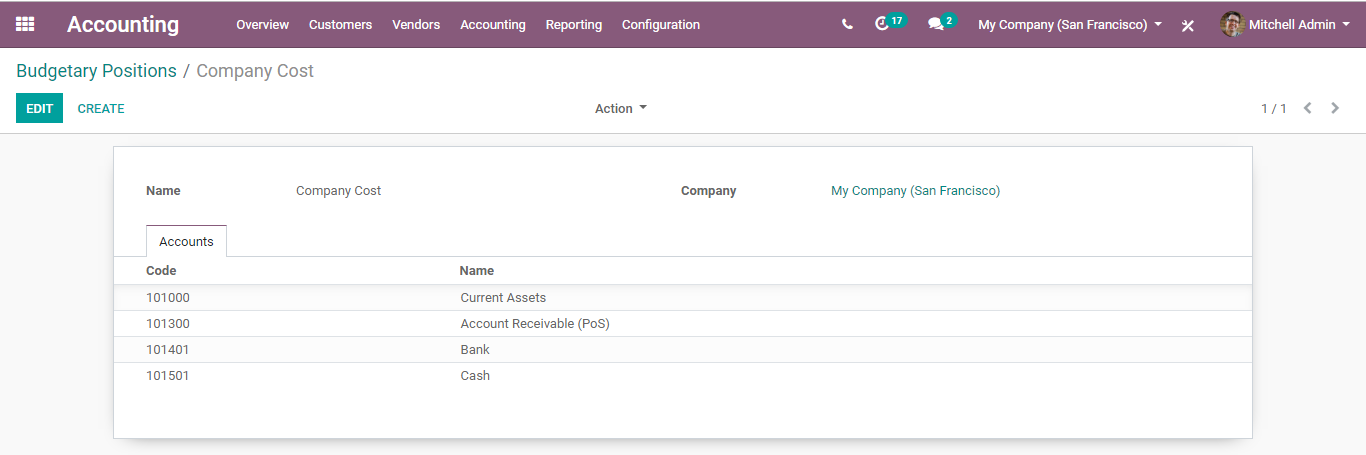Click the CREATE button
The width and height of the screenshot is (1366, 455).
tap(101, 108)
